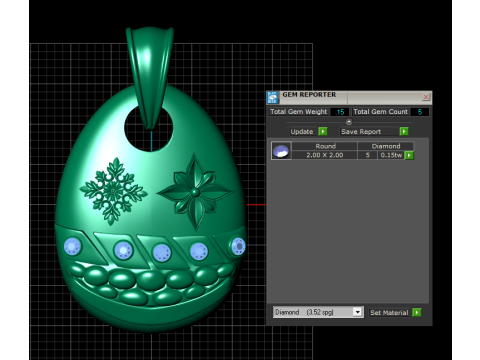Open the Diamond (3.52 spg) material dropdown
The height and width of the screenshot is (360, 480).
(x=358, y=312)
